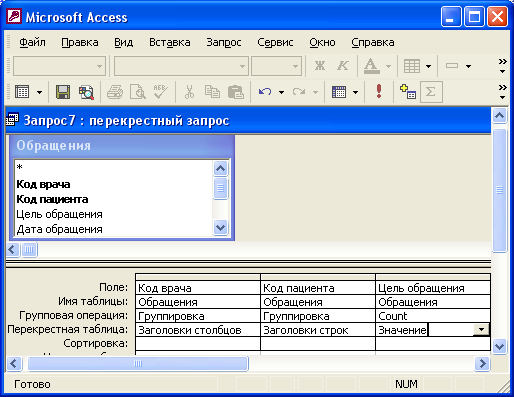This screenshot has height=397, width=514.
Task: Click the Show Table icon
Action: [x=407, y=91]
